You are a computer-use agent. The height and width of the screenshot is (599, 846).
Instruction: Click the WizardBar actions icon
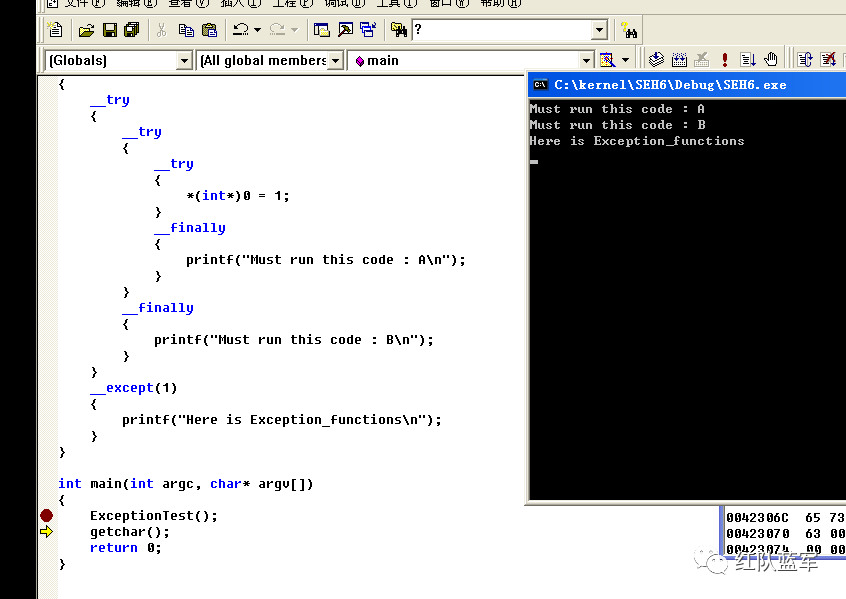pos(608,60)
